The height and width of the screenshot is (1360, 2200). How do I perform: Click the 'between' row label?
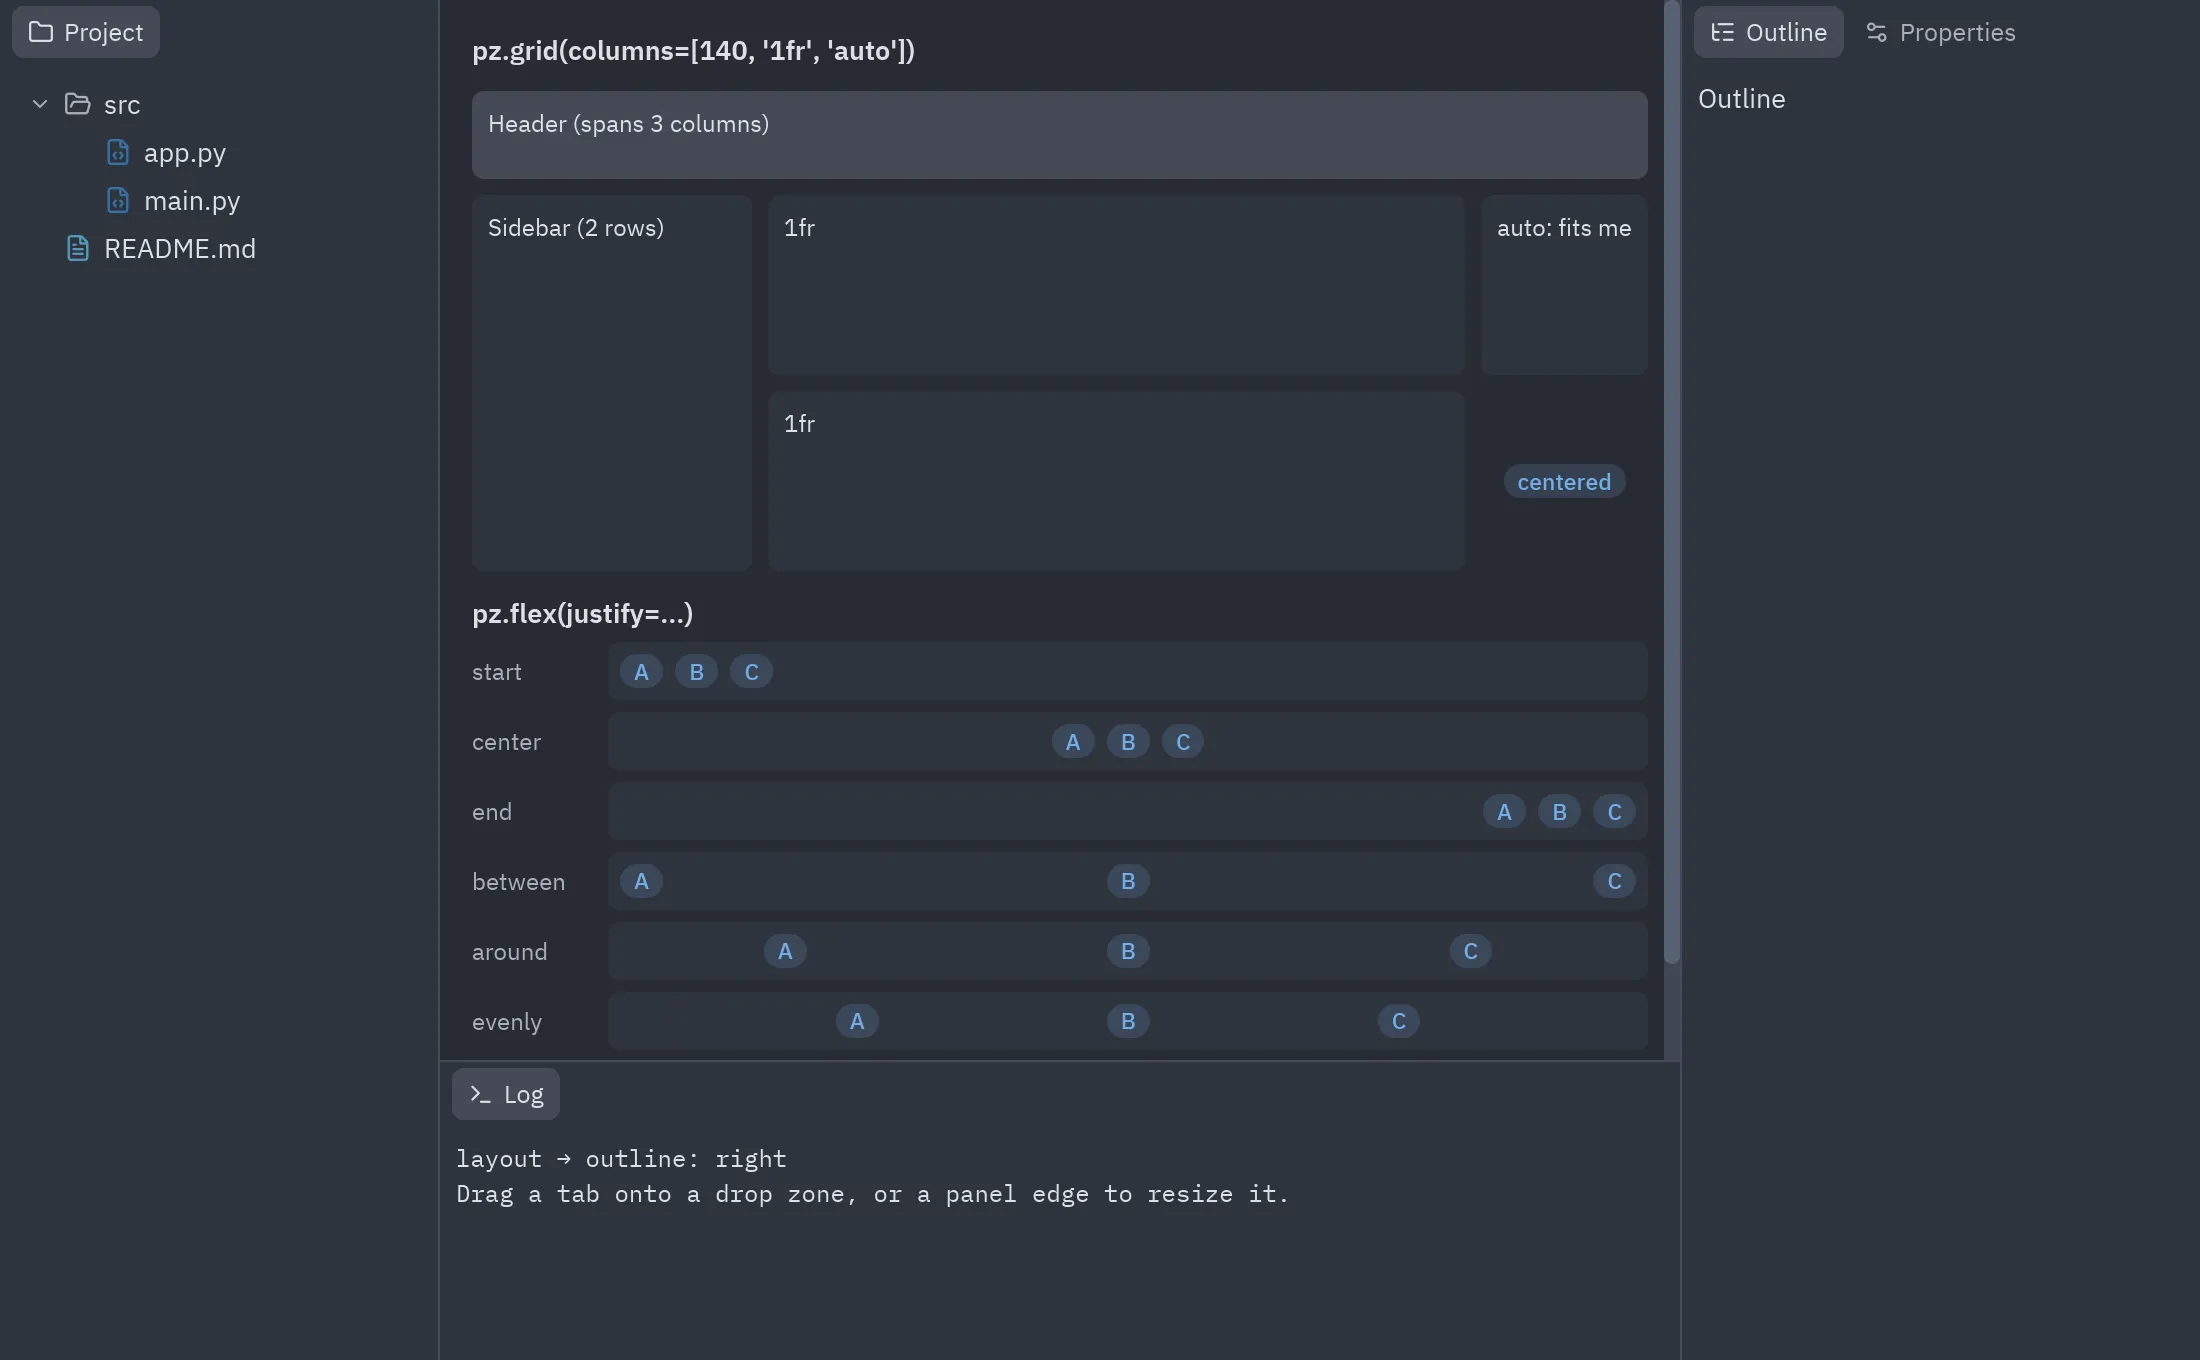click(x=518, y=881)
